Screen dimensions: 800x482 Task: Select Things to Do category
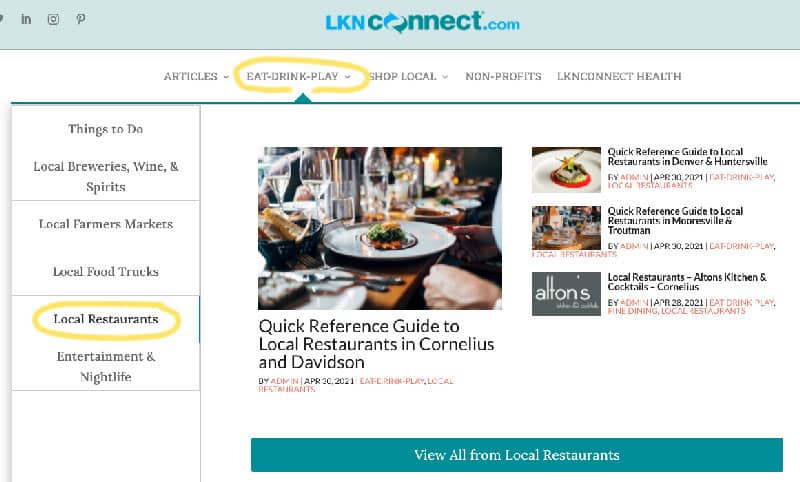pos(106,129)
